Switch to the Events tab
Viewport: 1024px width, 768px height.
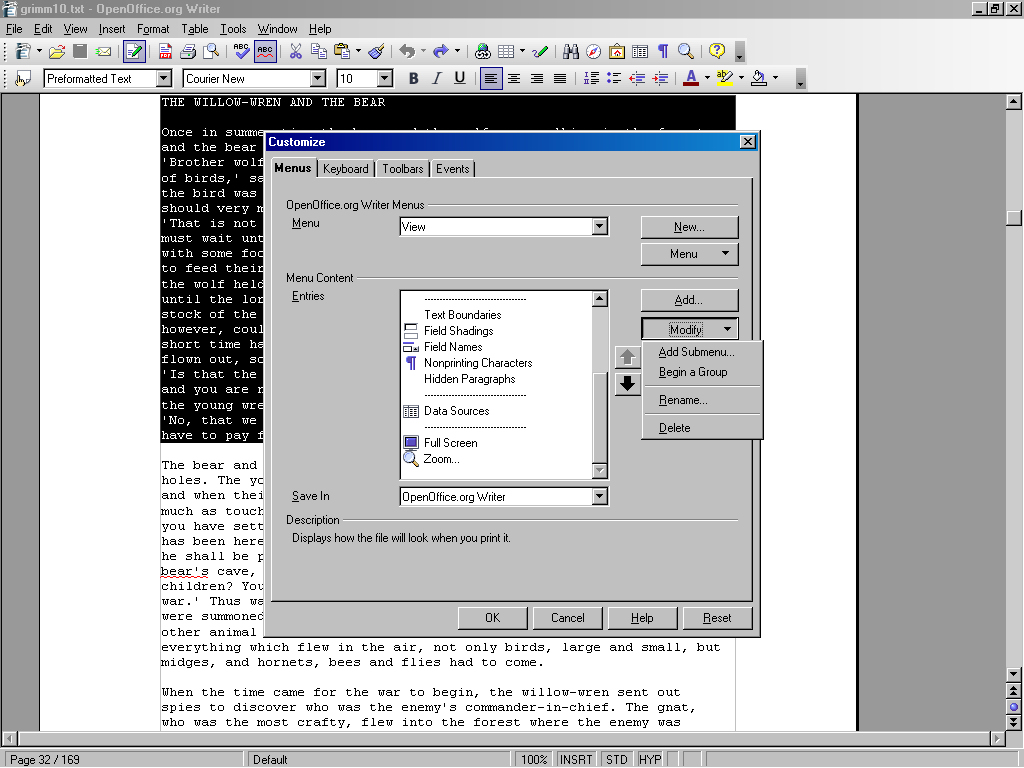[453, 168]
